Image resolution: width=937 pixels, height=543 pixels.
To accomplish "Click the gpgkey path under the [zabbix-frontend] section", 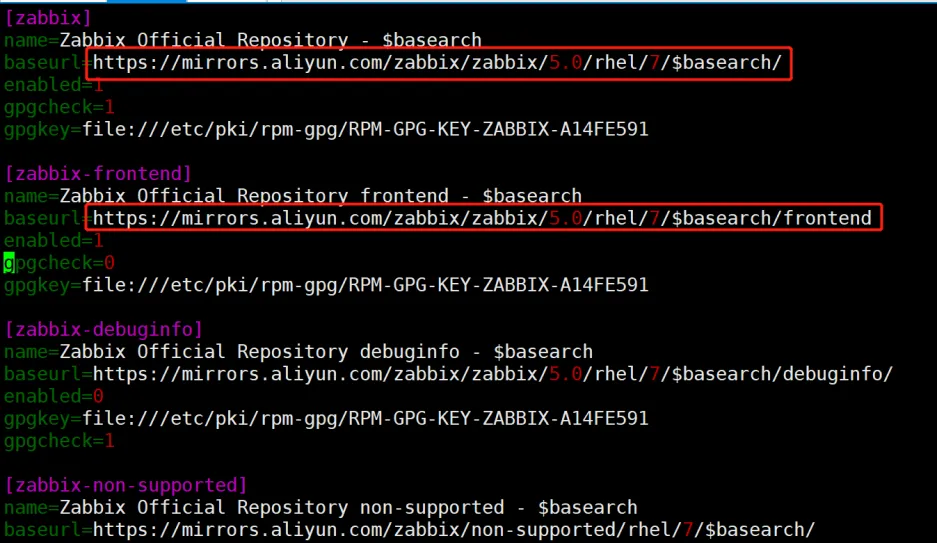I will pos(365,285).
